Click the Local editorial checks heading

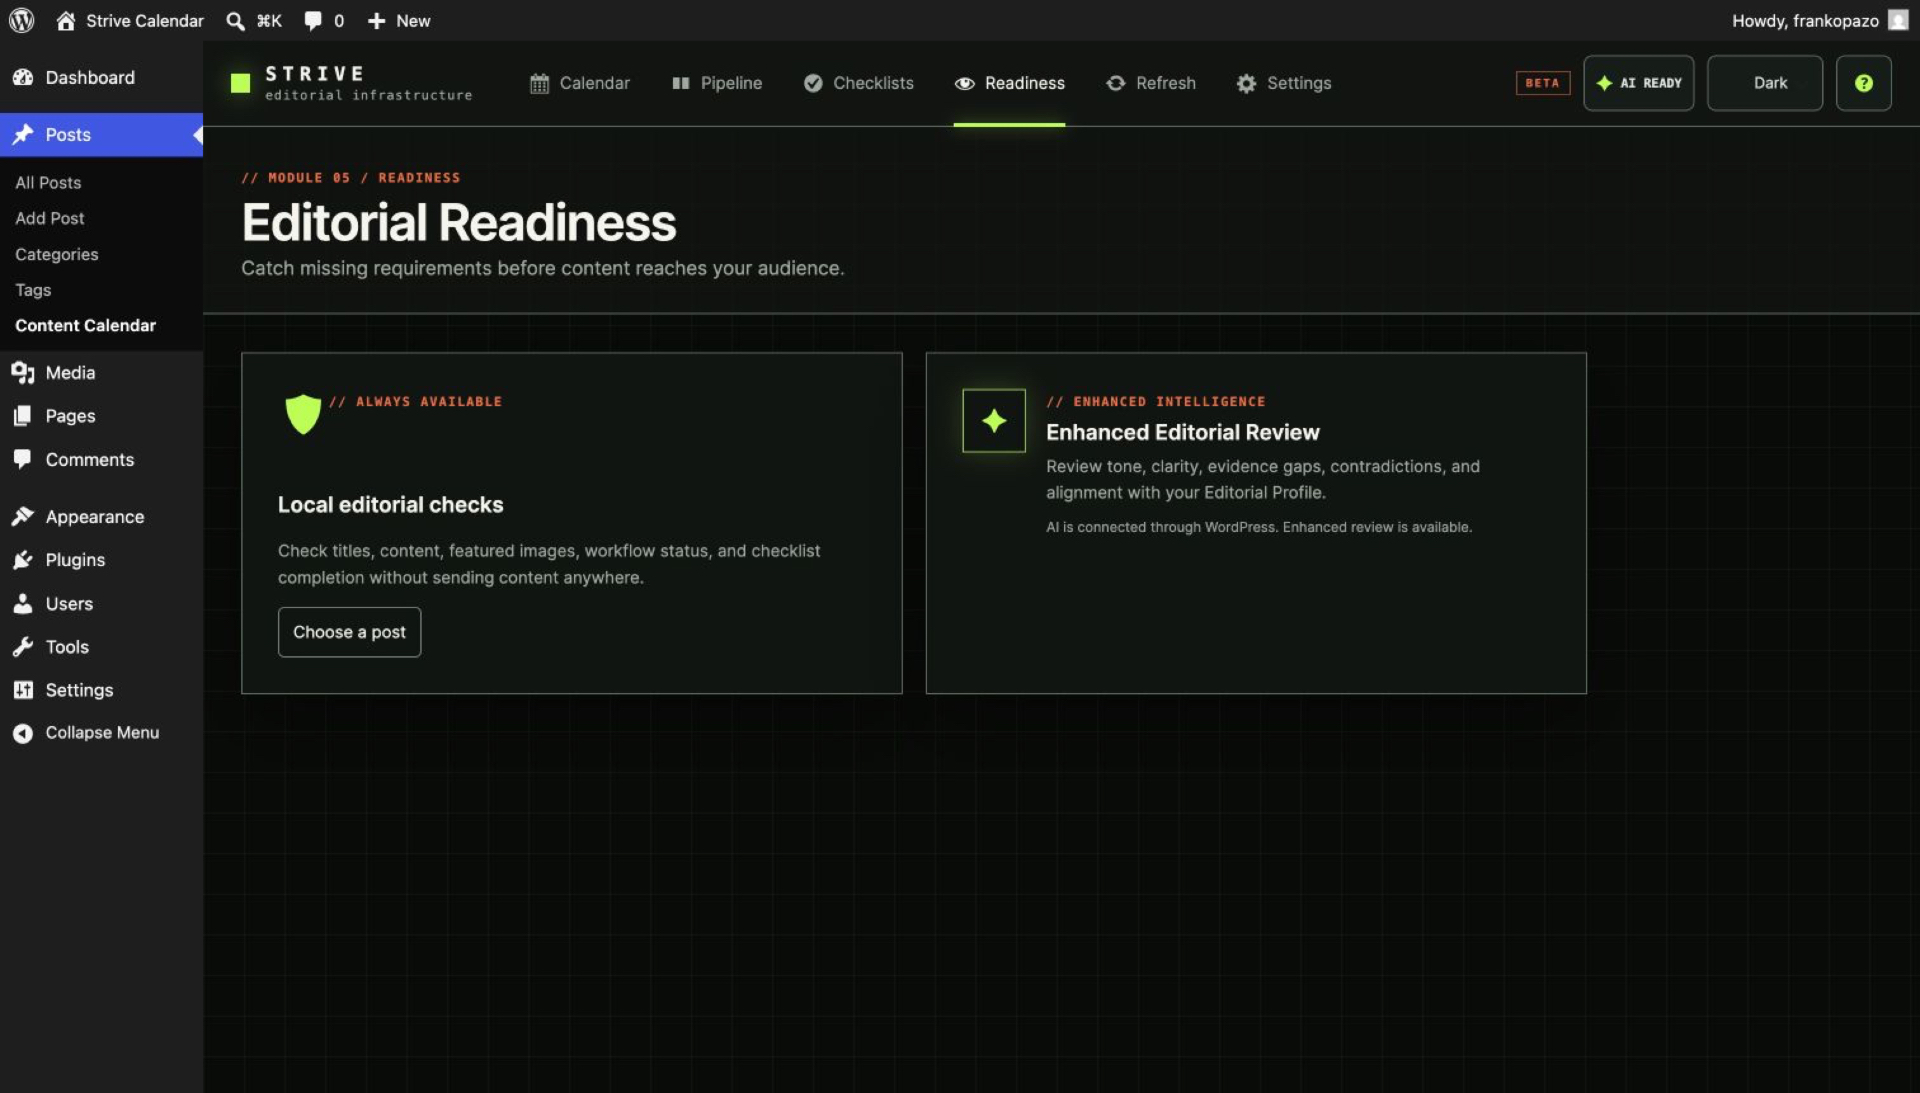[x=391, y=505]
